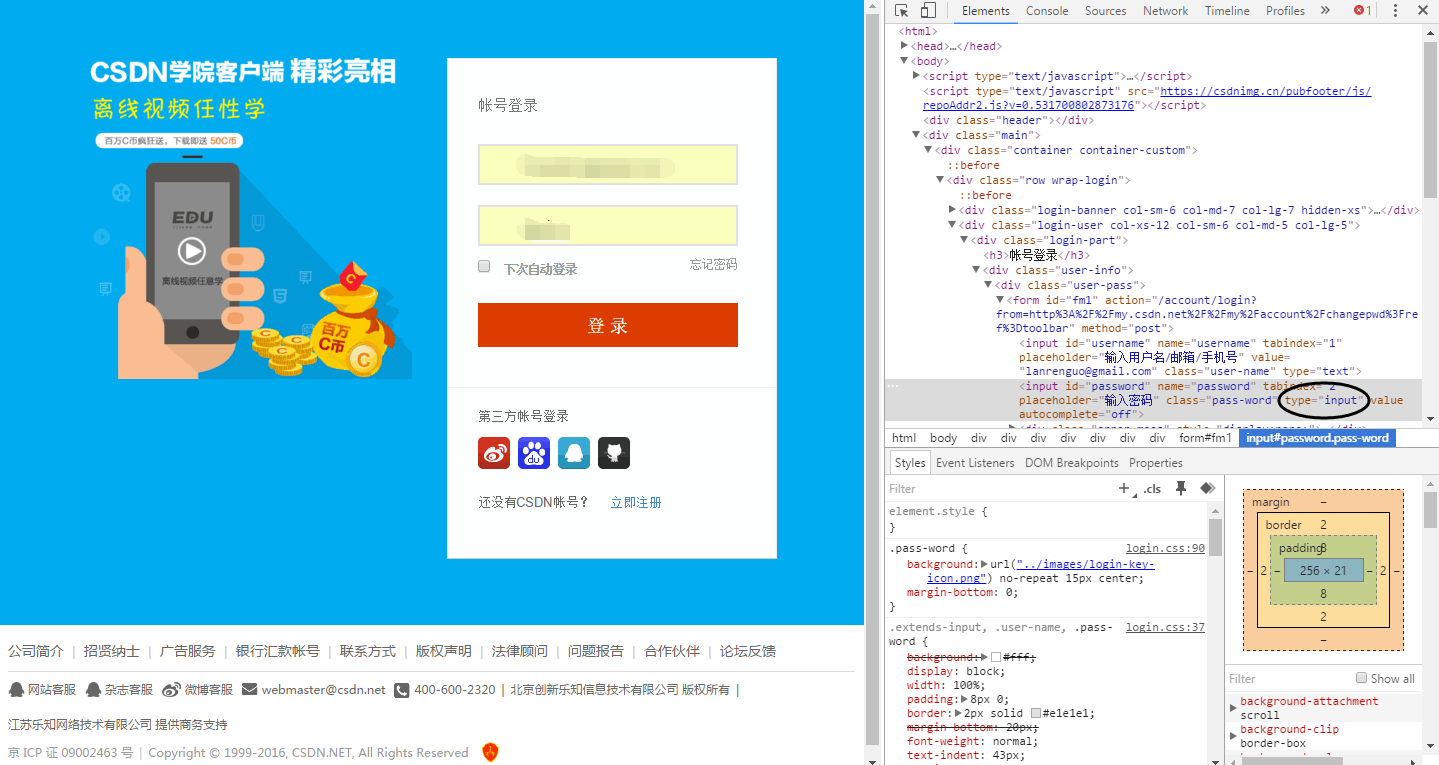This screenshot has width=1439, height=765.
Task: Click the #fff background color swatch
Action: (x=996, y=657)
